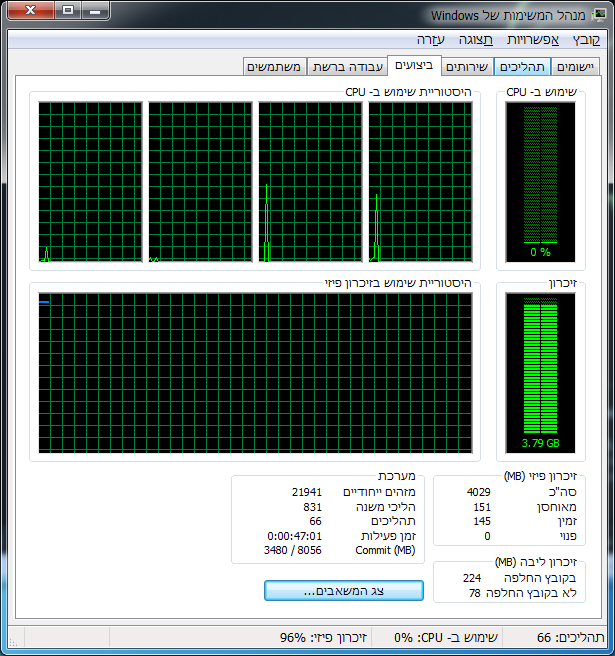
Task: Switch to the יישומים (Applications) tab
Action: tap(575, 67)
